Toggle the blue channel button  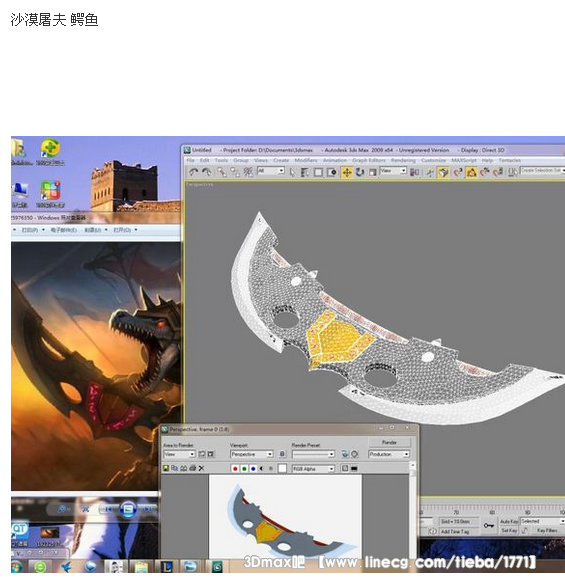tap(253, 469)
